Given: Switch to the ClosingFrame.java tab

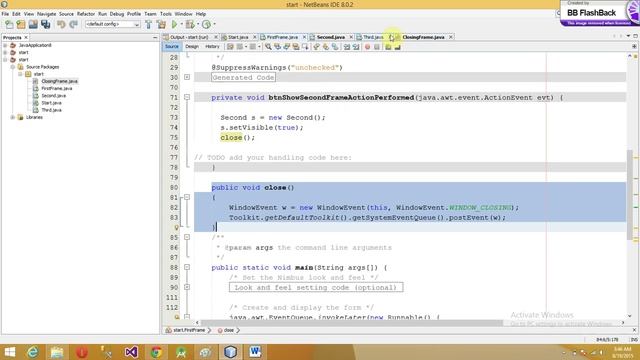Looking at the screenshot, I should tap(423, 37).
